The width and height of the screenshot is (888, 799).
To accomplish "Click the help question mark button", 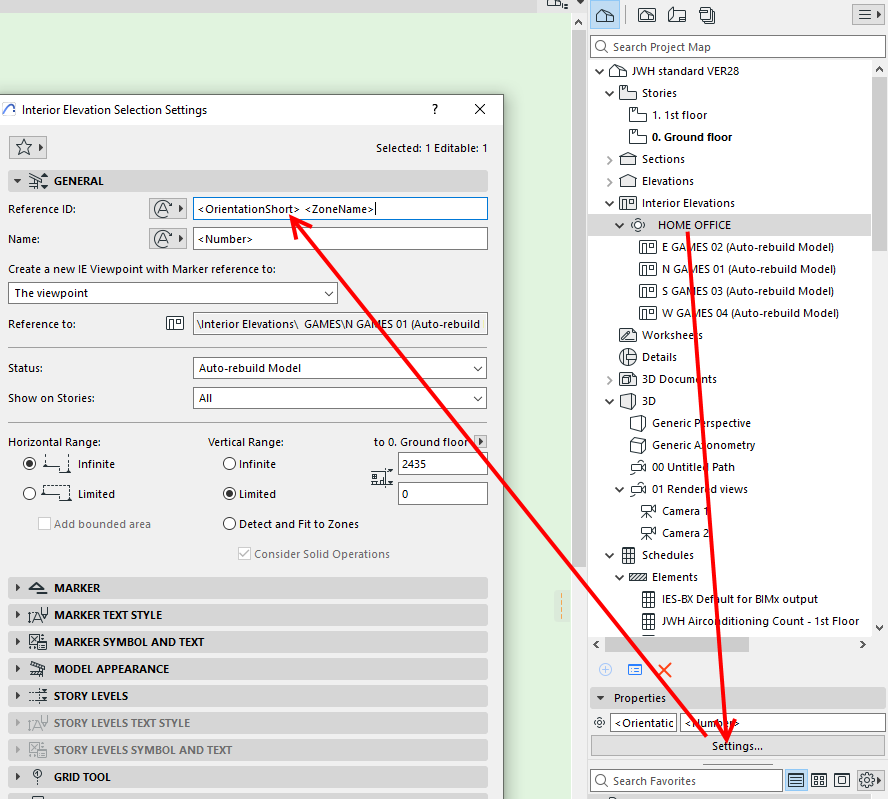I will [435, 109].
